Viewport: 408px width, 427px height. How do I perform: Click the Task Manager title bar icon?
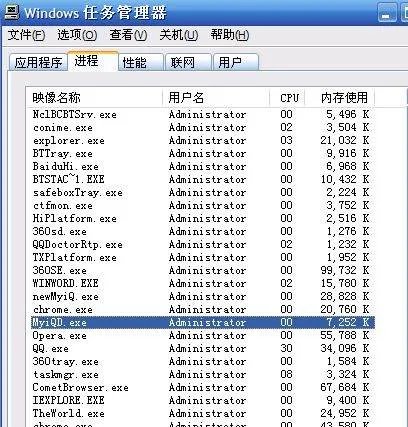pyautogui.click(x=11, y=12)
